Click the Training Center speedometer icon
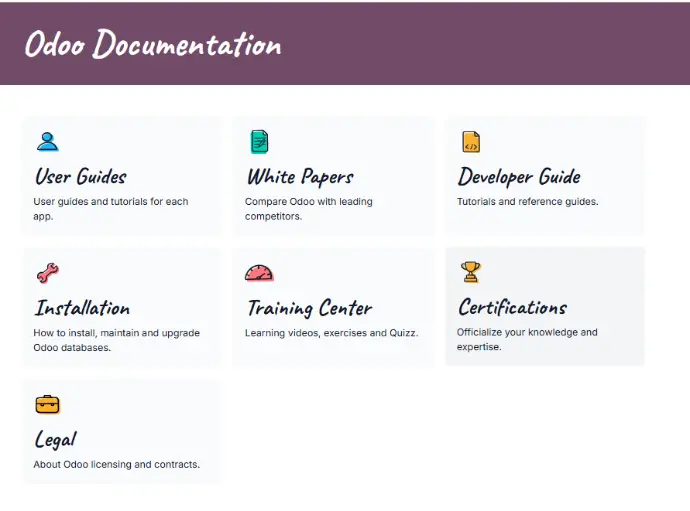 [259, 273]
